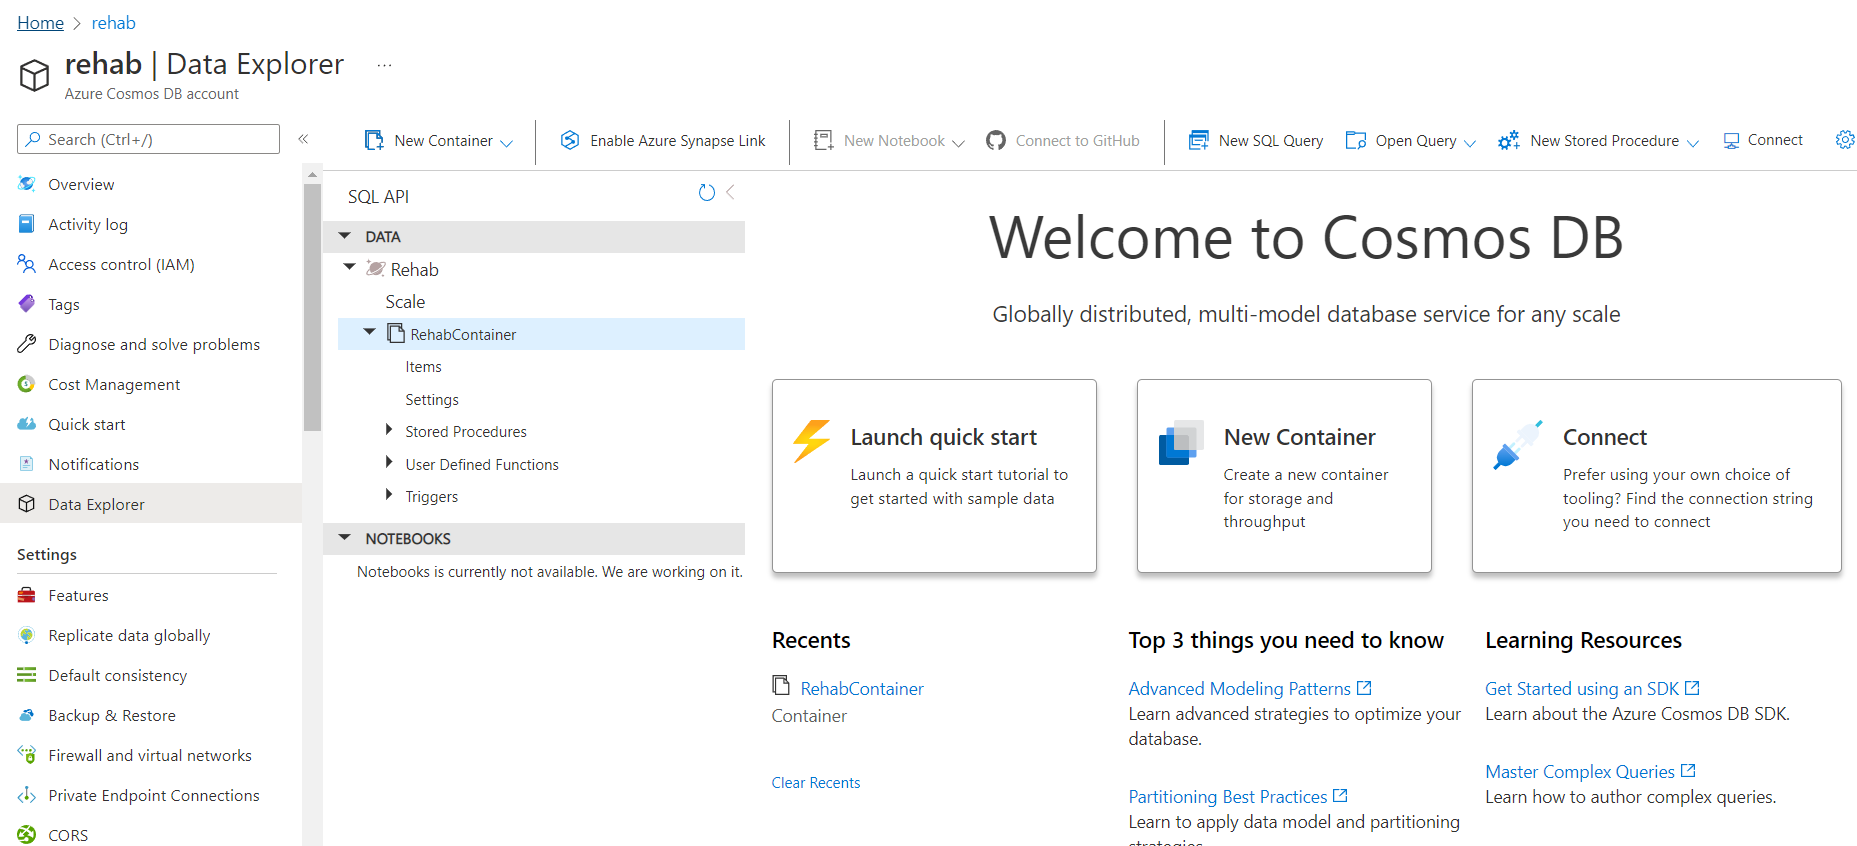Expand Stored Procedures in the tree

389,430
